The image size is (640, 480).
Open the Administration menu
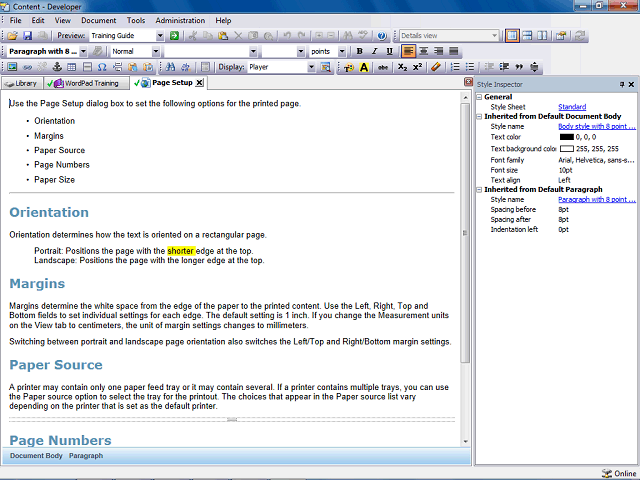(x=180, y=20)
